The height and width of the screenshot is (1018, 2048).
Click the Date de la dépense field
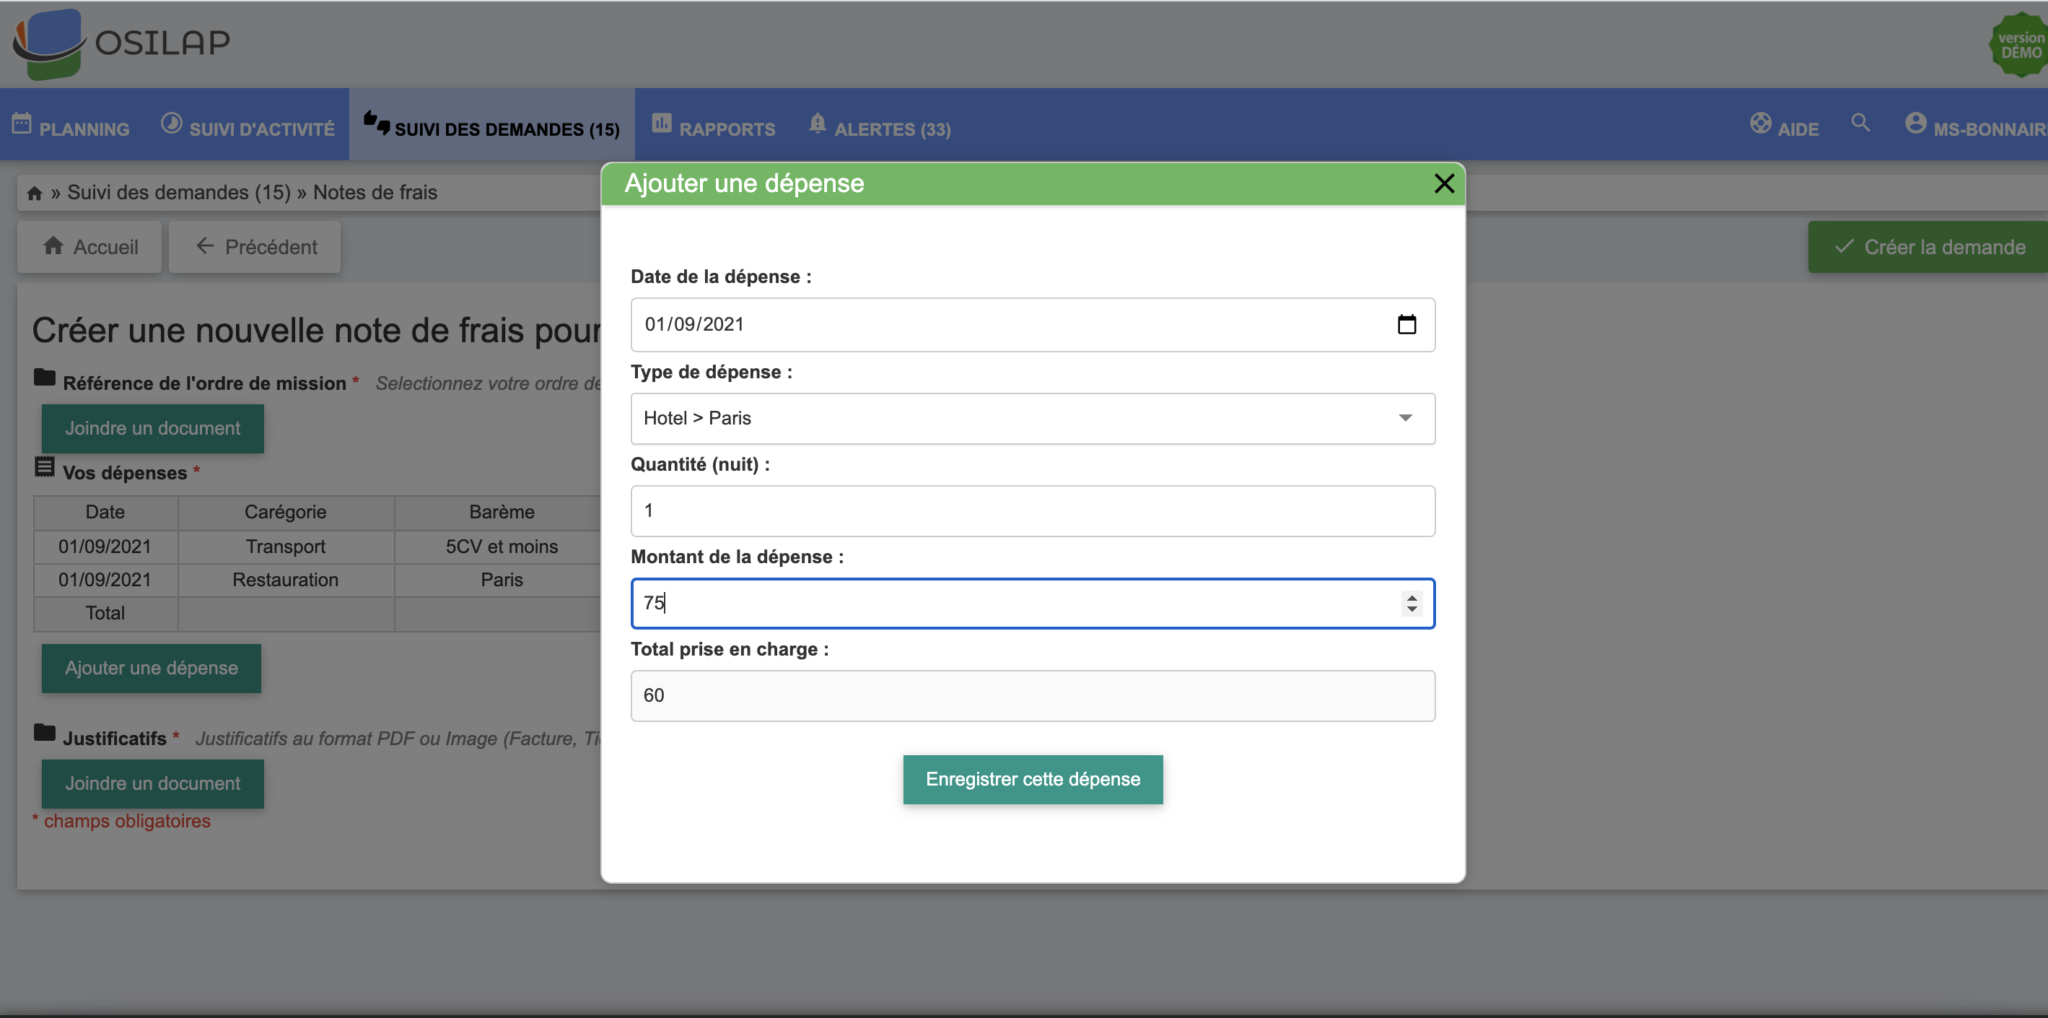point(1033,325)
